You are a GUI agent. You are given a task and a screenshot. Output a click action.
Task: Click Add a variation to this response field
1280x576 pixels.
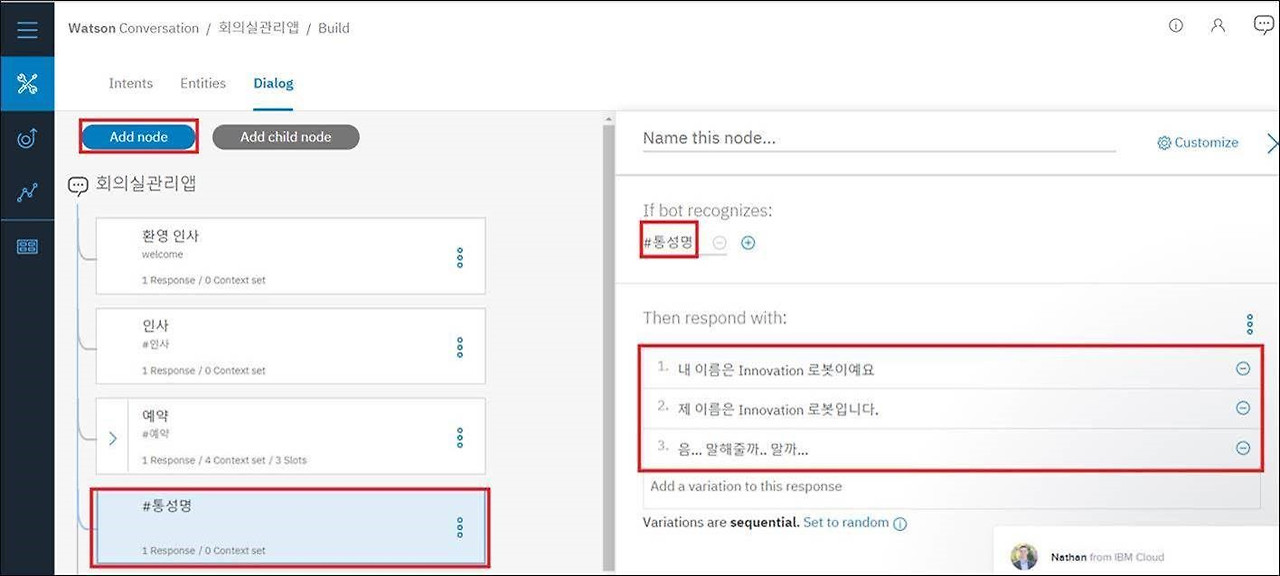(951, 487)
